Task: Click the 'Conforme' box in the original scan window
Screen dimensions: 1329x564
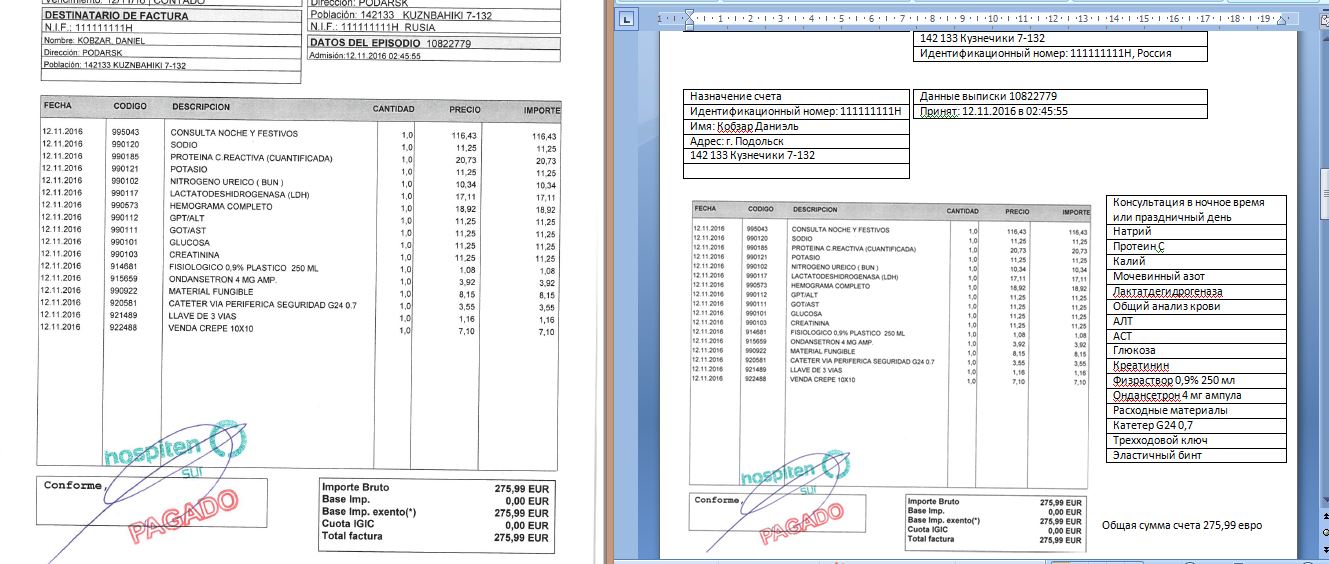Action: (152, 503)
